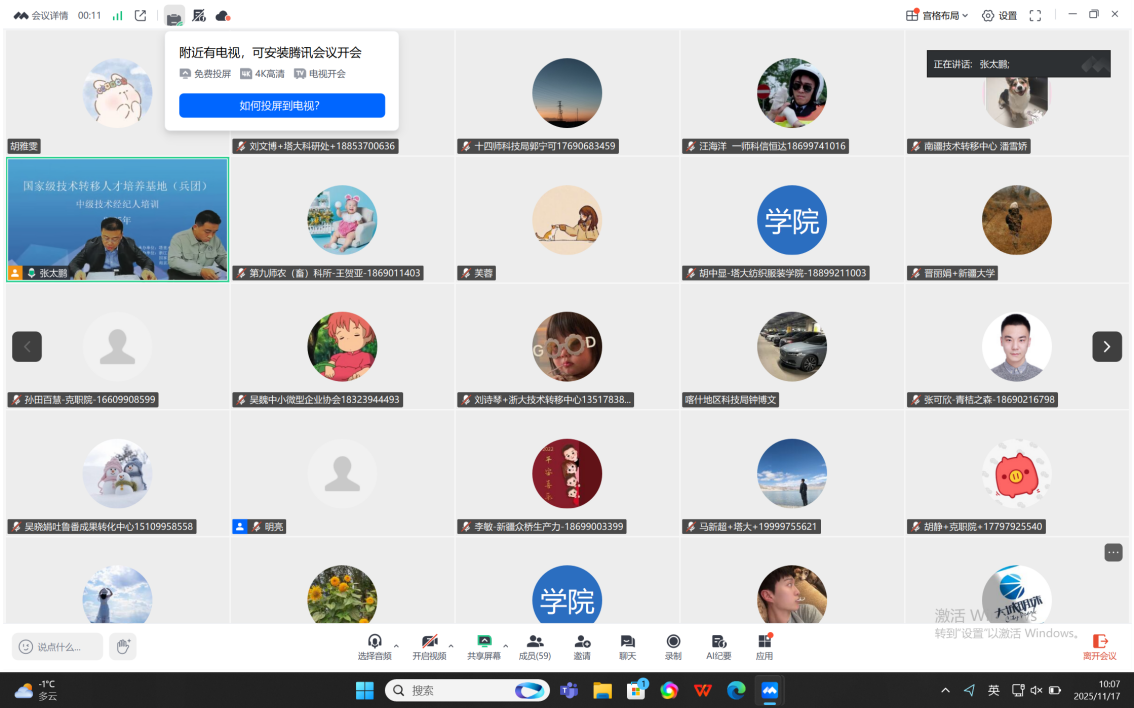Screen dimensions: 1134x708
Task: Click the raise hand icon
Action: point(122,647)
